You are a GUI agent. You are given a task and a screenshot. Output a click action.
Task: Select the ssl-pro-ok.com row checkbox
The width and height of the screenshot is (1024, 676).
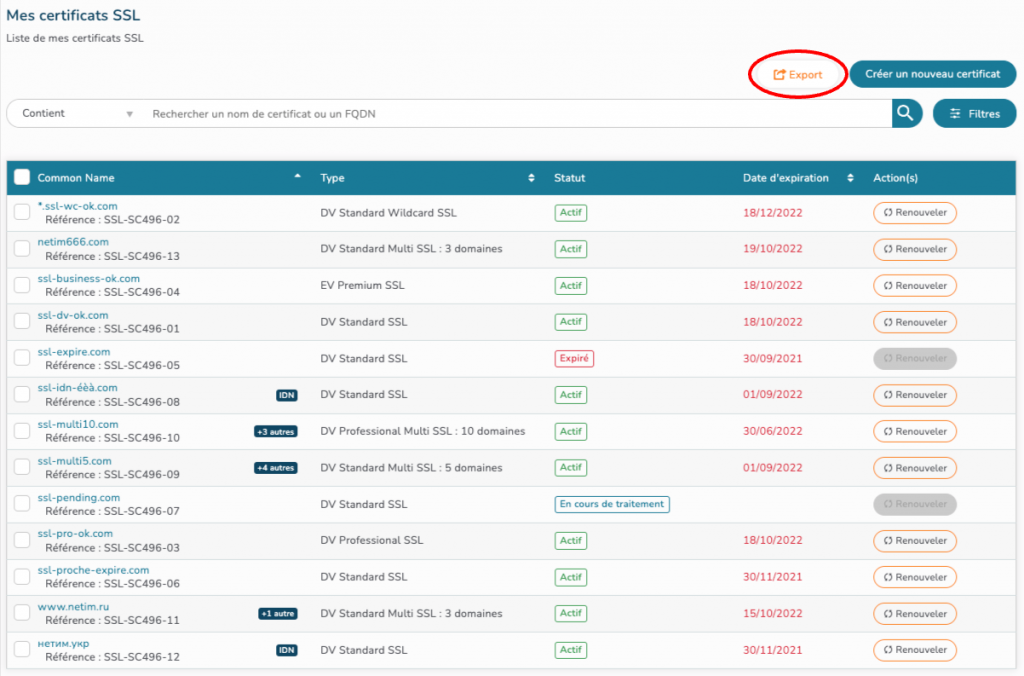tap(22, 541)
